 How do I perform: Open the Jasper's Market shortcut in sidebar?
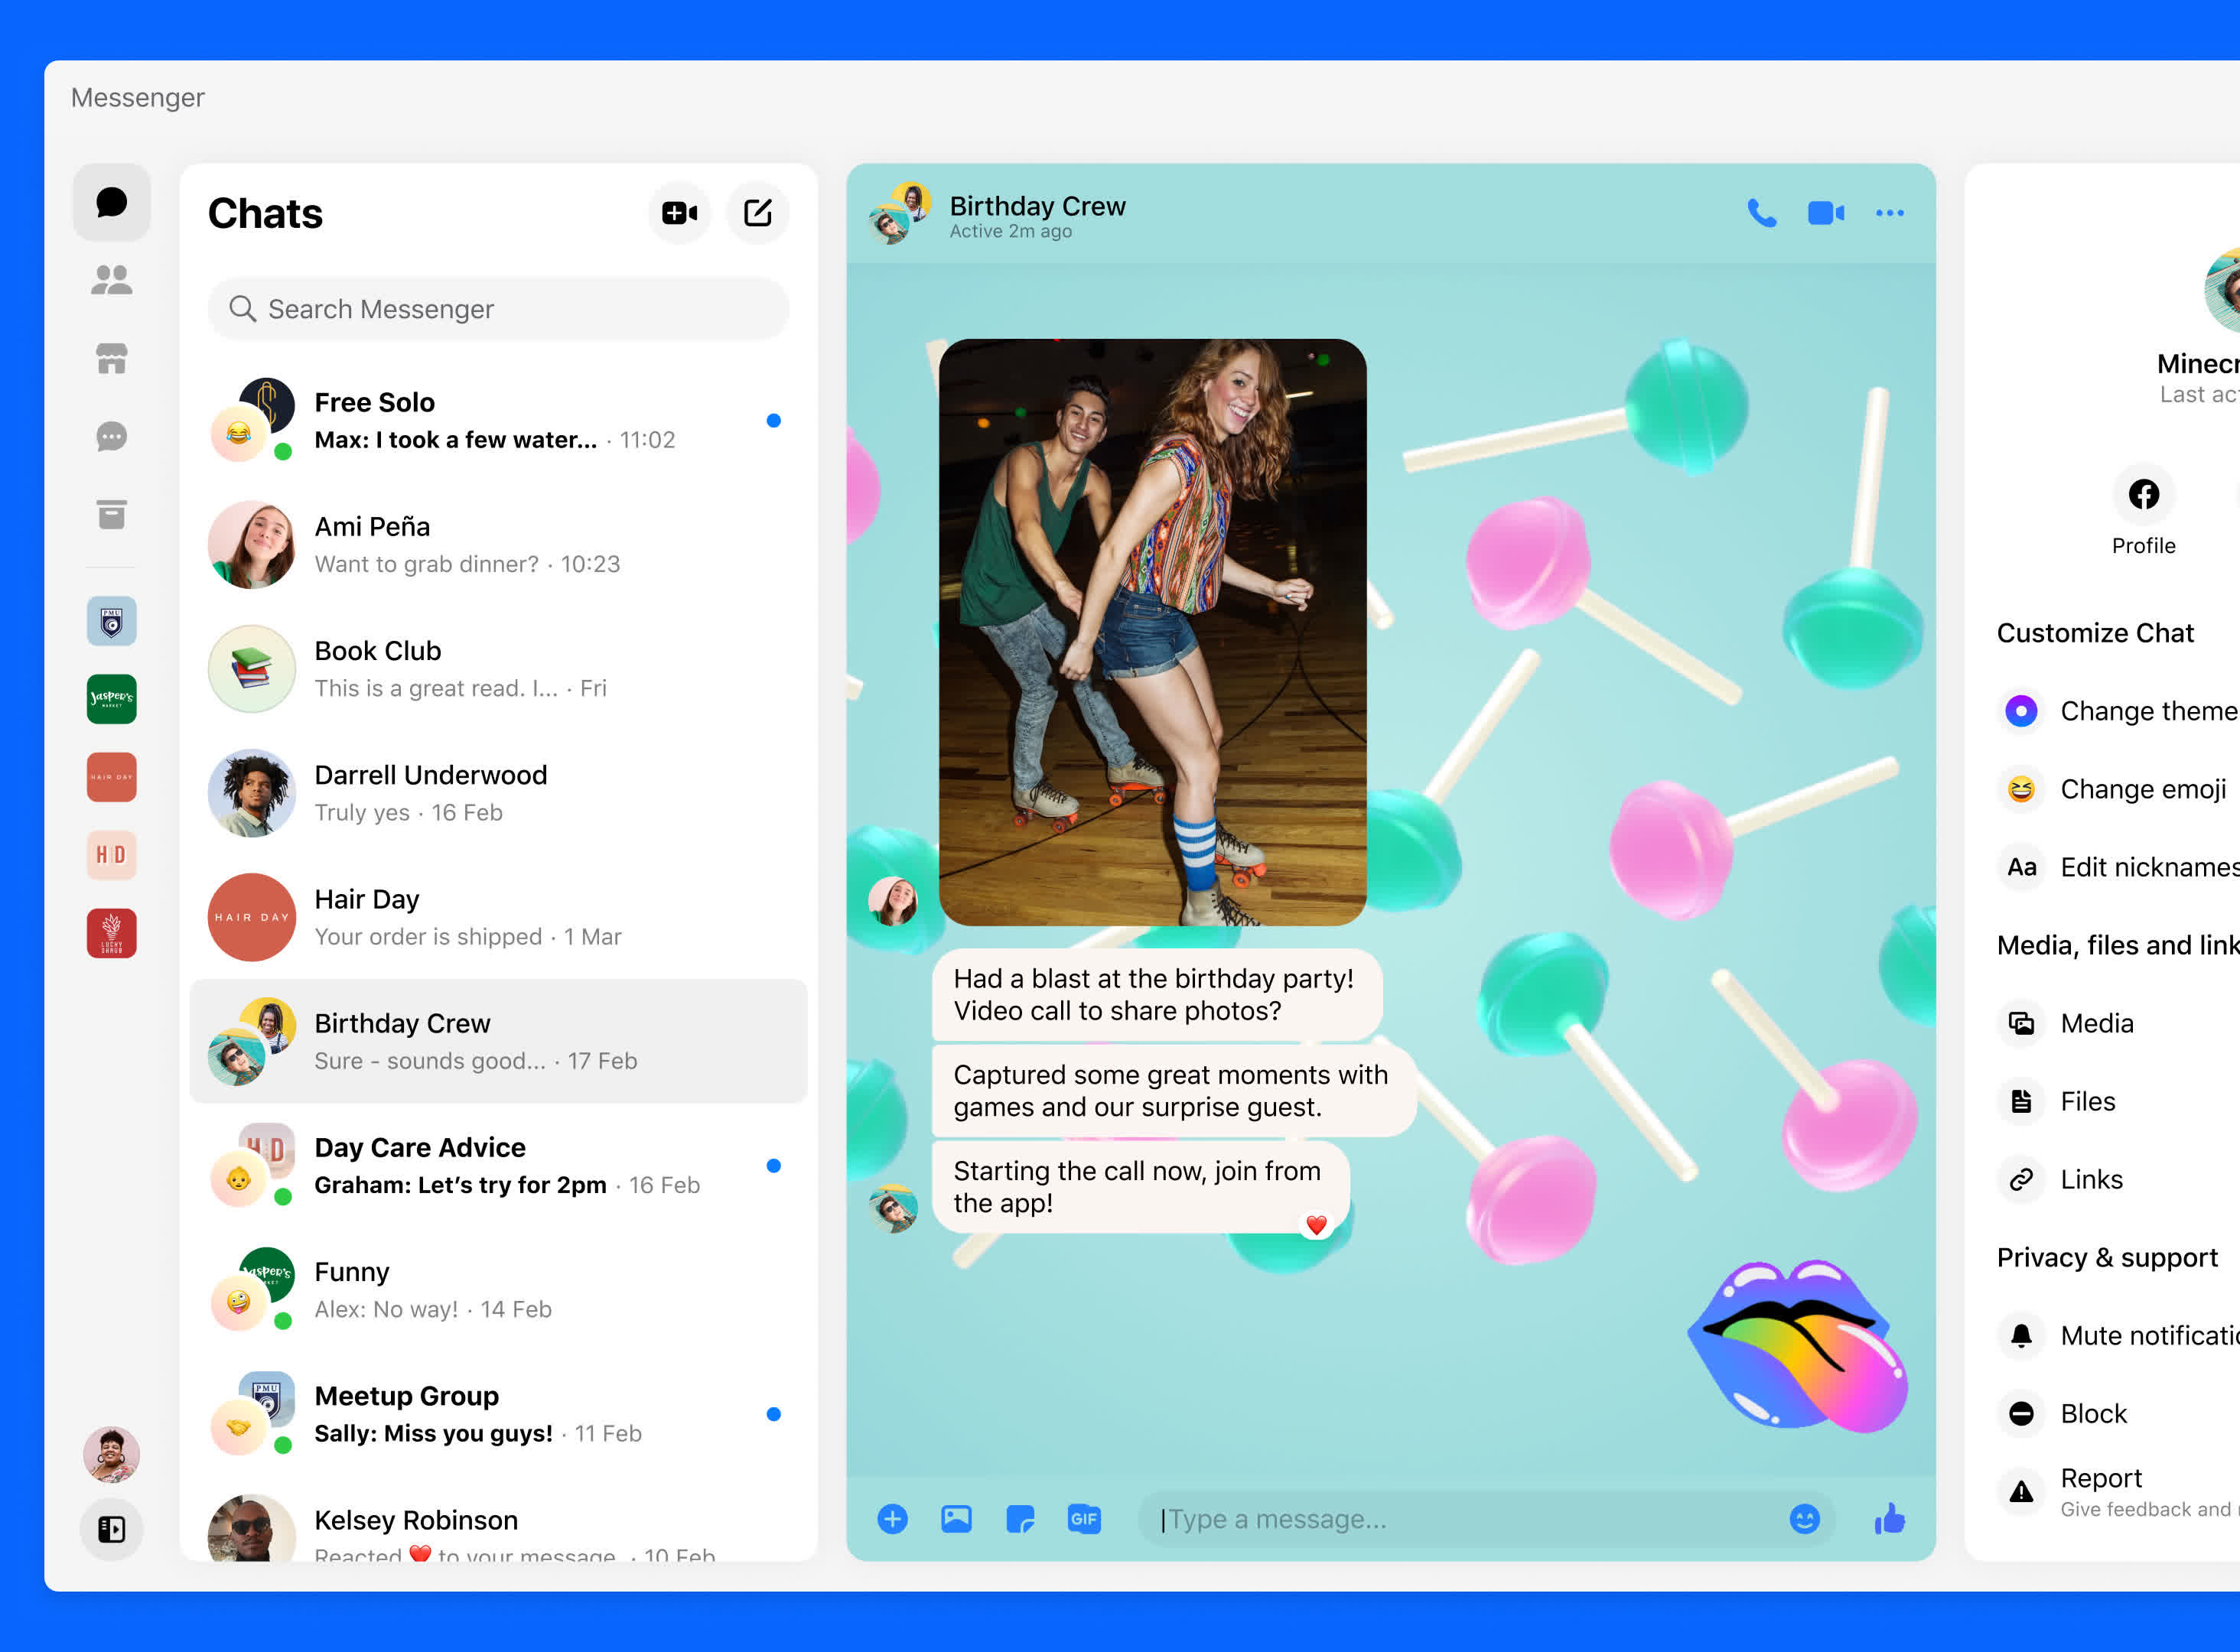(x=112, y=699)
